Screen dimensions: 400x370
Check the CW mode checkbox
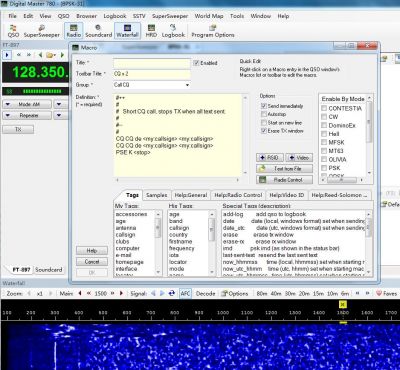(324, 117)
